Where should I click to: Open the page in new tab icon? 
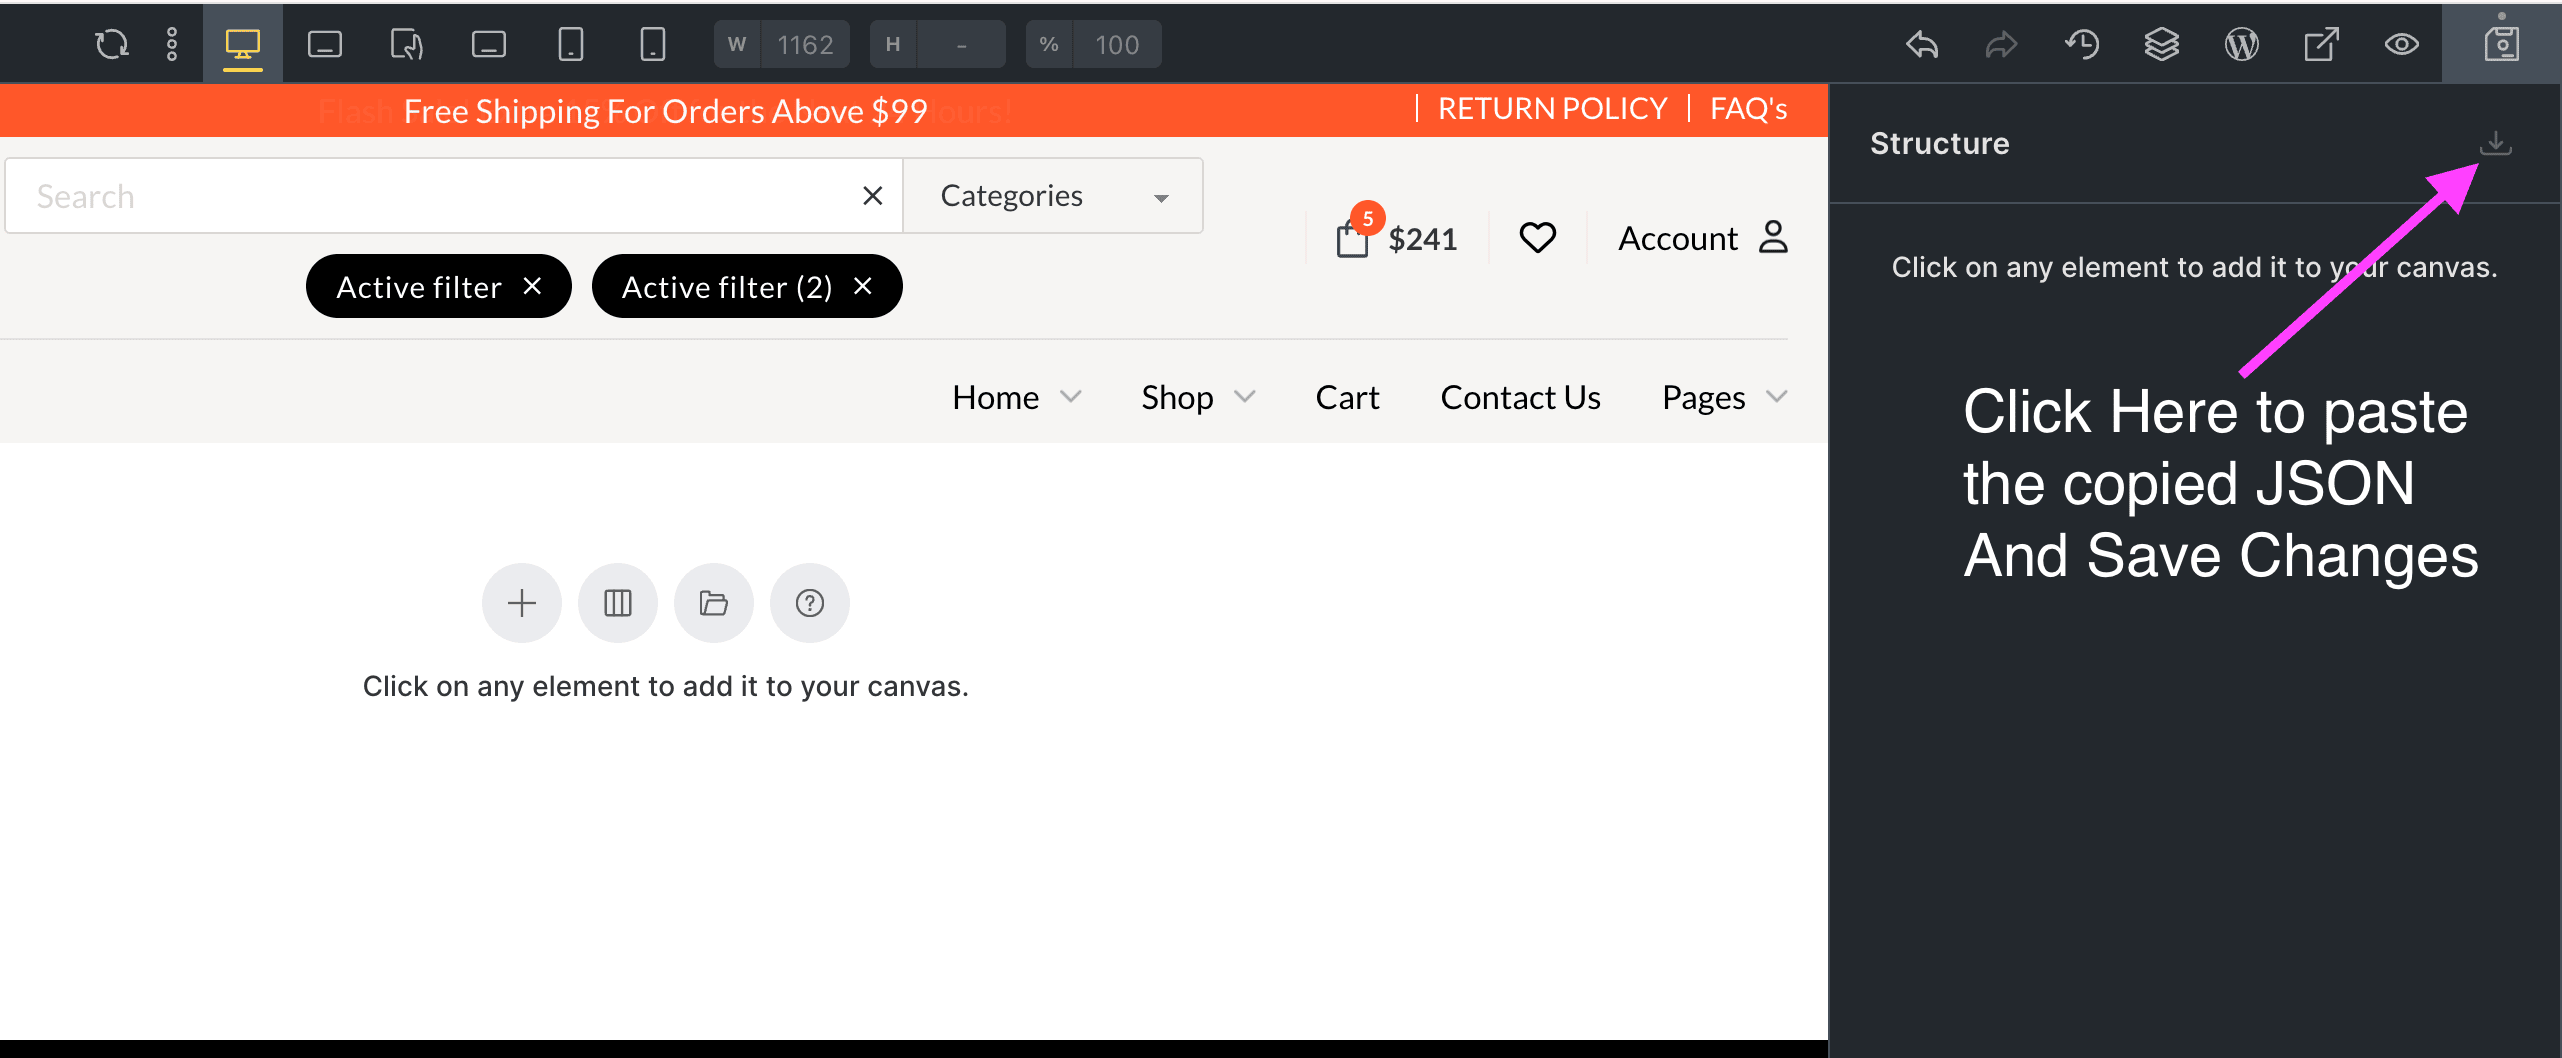pos(2321,44)
